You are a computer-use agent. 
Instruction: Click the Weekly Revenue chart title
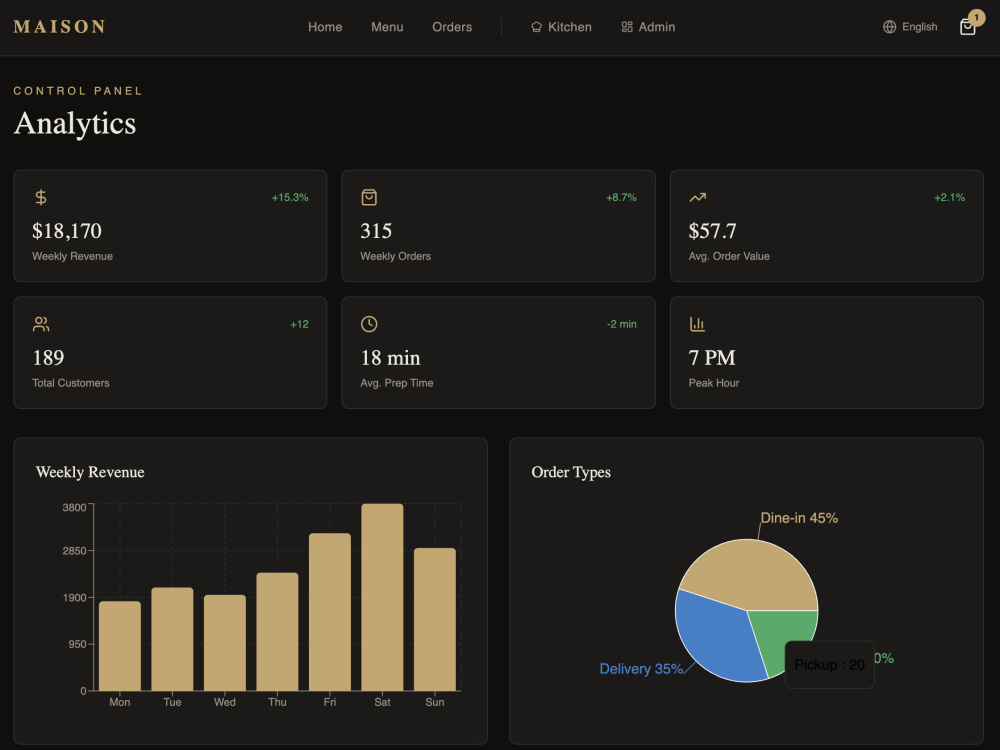(x=90, y=472)
